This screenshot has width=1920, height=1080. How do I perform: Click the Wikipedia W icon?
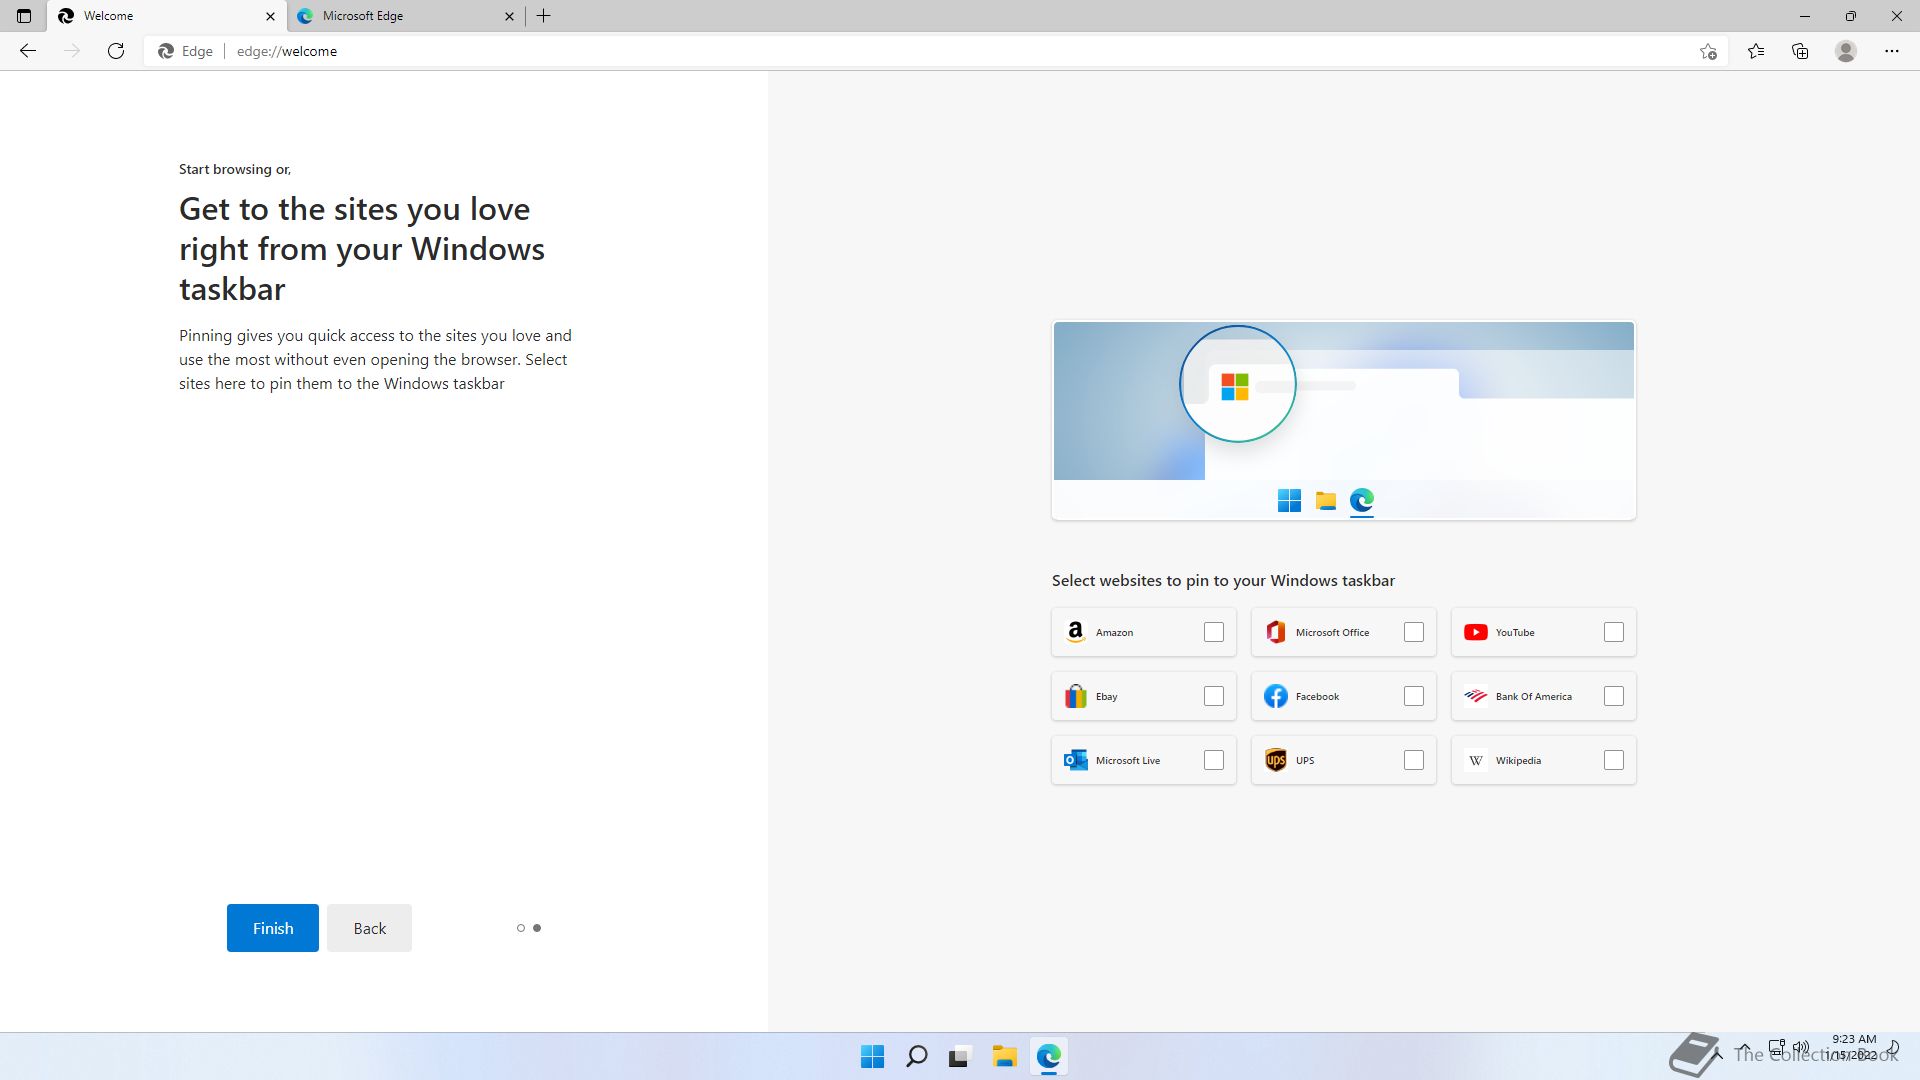(1476, 761)
